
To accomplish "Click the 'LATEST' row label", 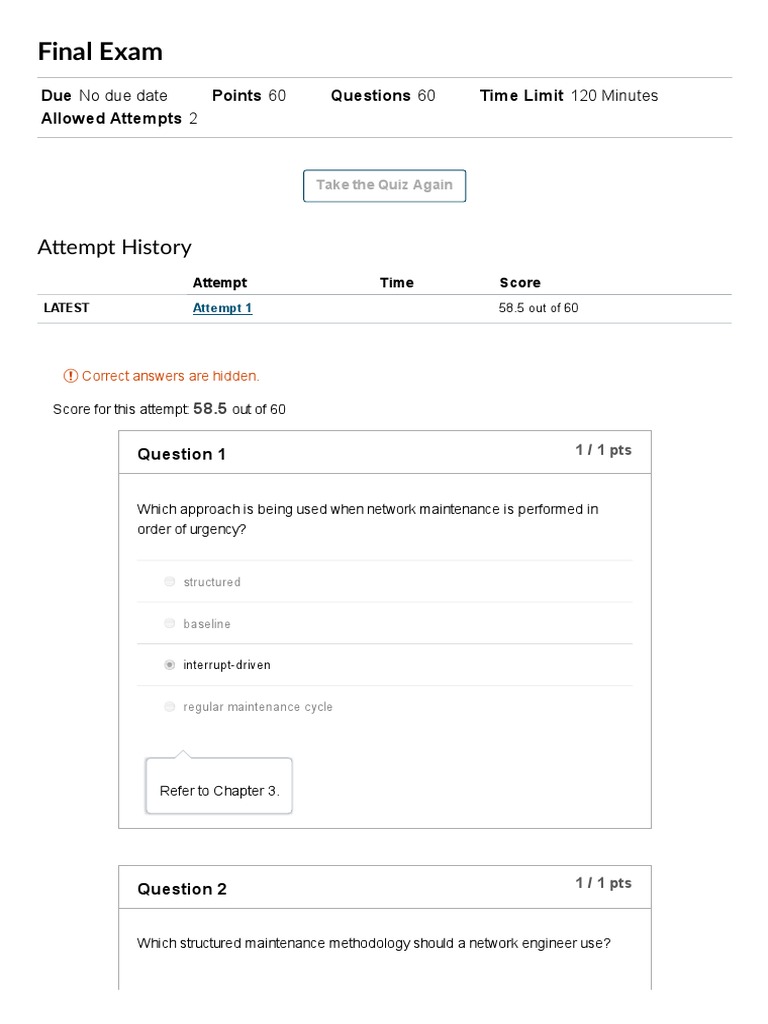I will pyautogui.click(x=66, y=308).
